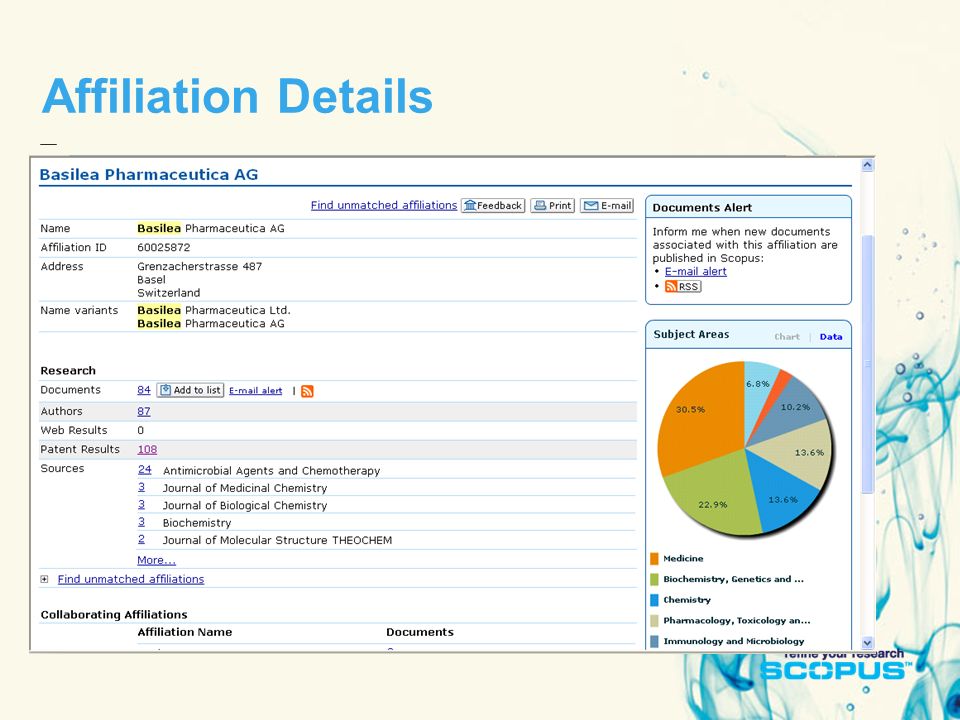Open the top Find unmatched affiliations link
Screen dimensions: 960x720
(x=384, y=205)
